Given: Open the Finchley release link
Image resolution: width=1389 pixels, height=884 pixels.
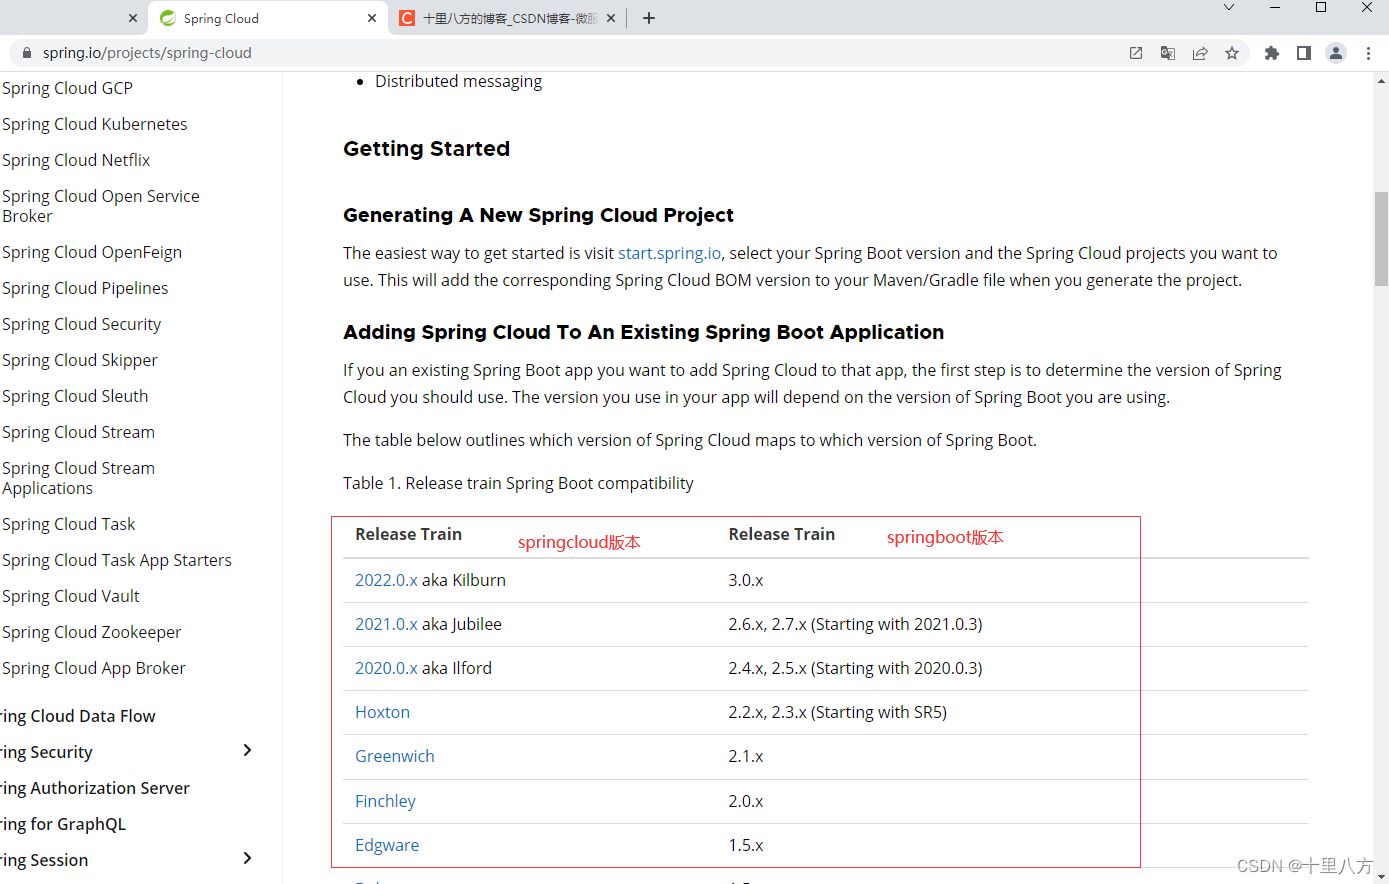Looking at the screenshot, I should [x=385, y=801].
